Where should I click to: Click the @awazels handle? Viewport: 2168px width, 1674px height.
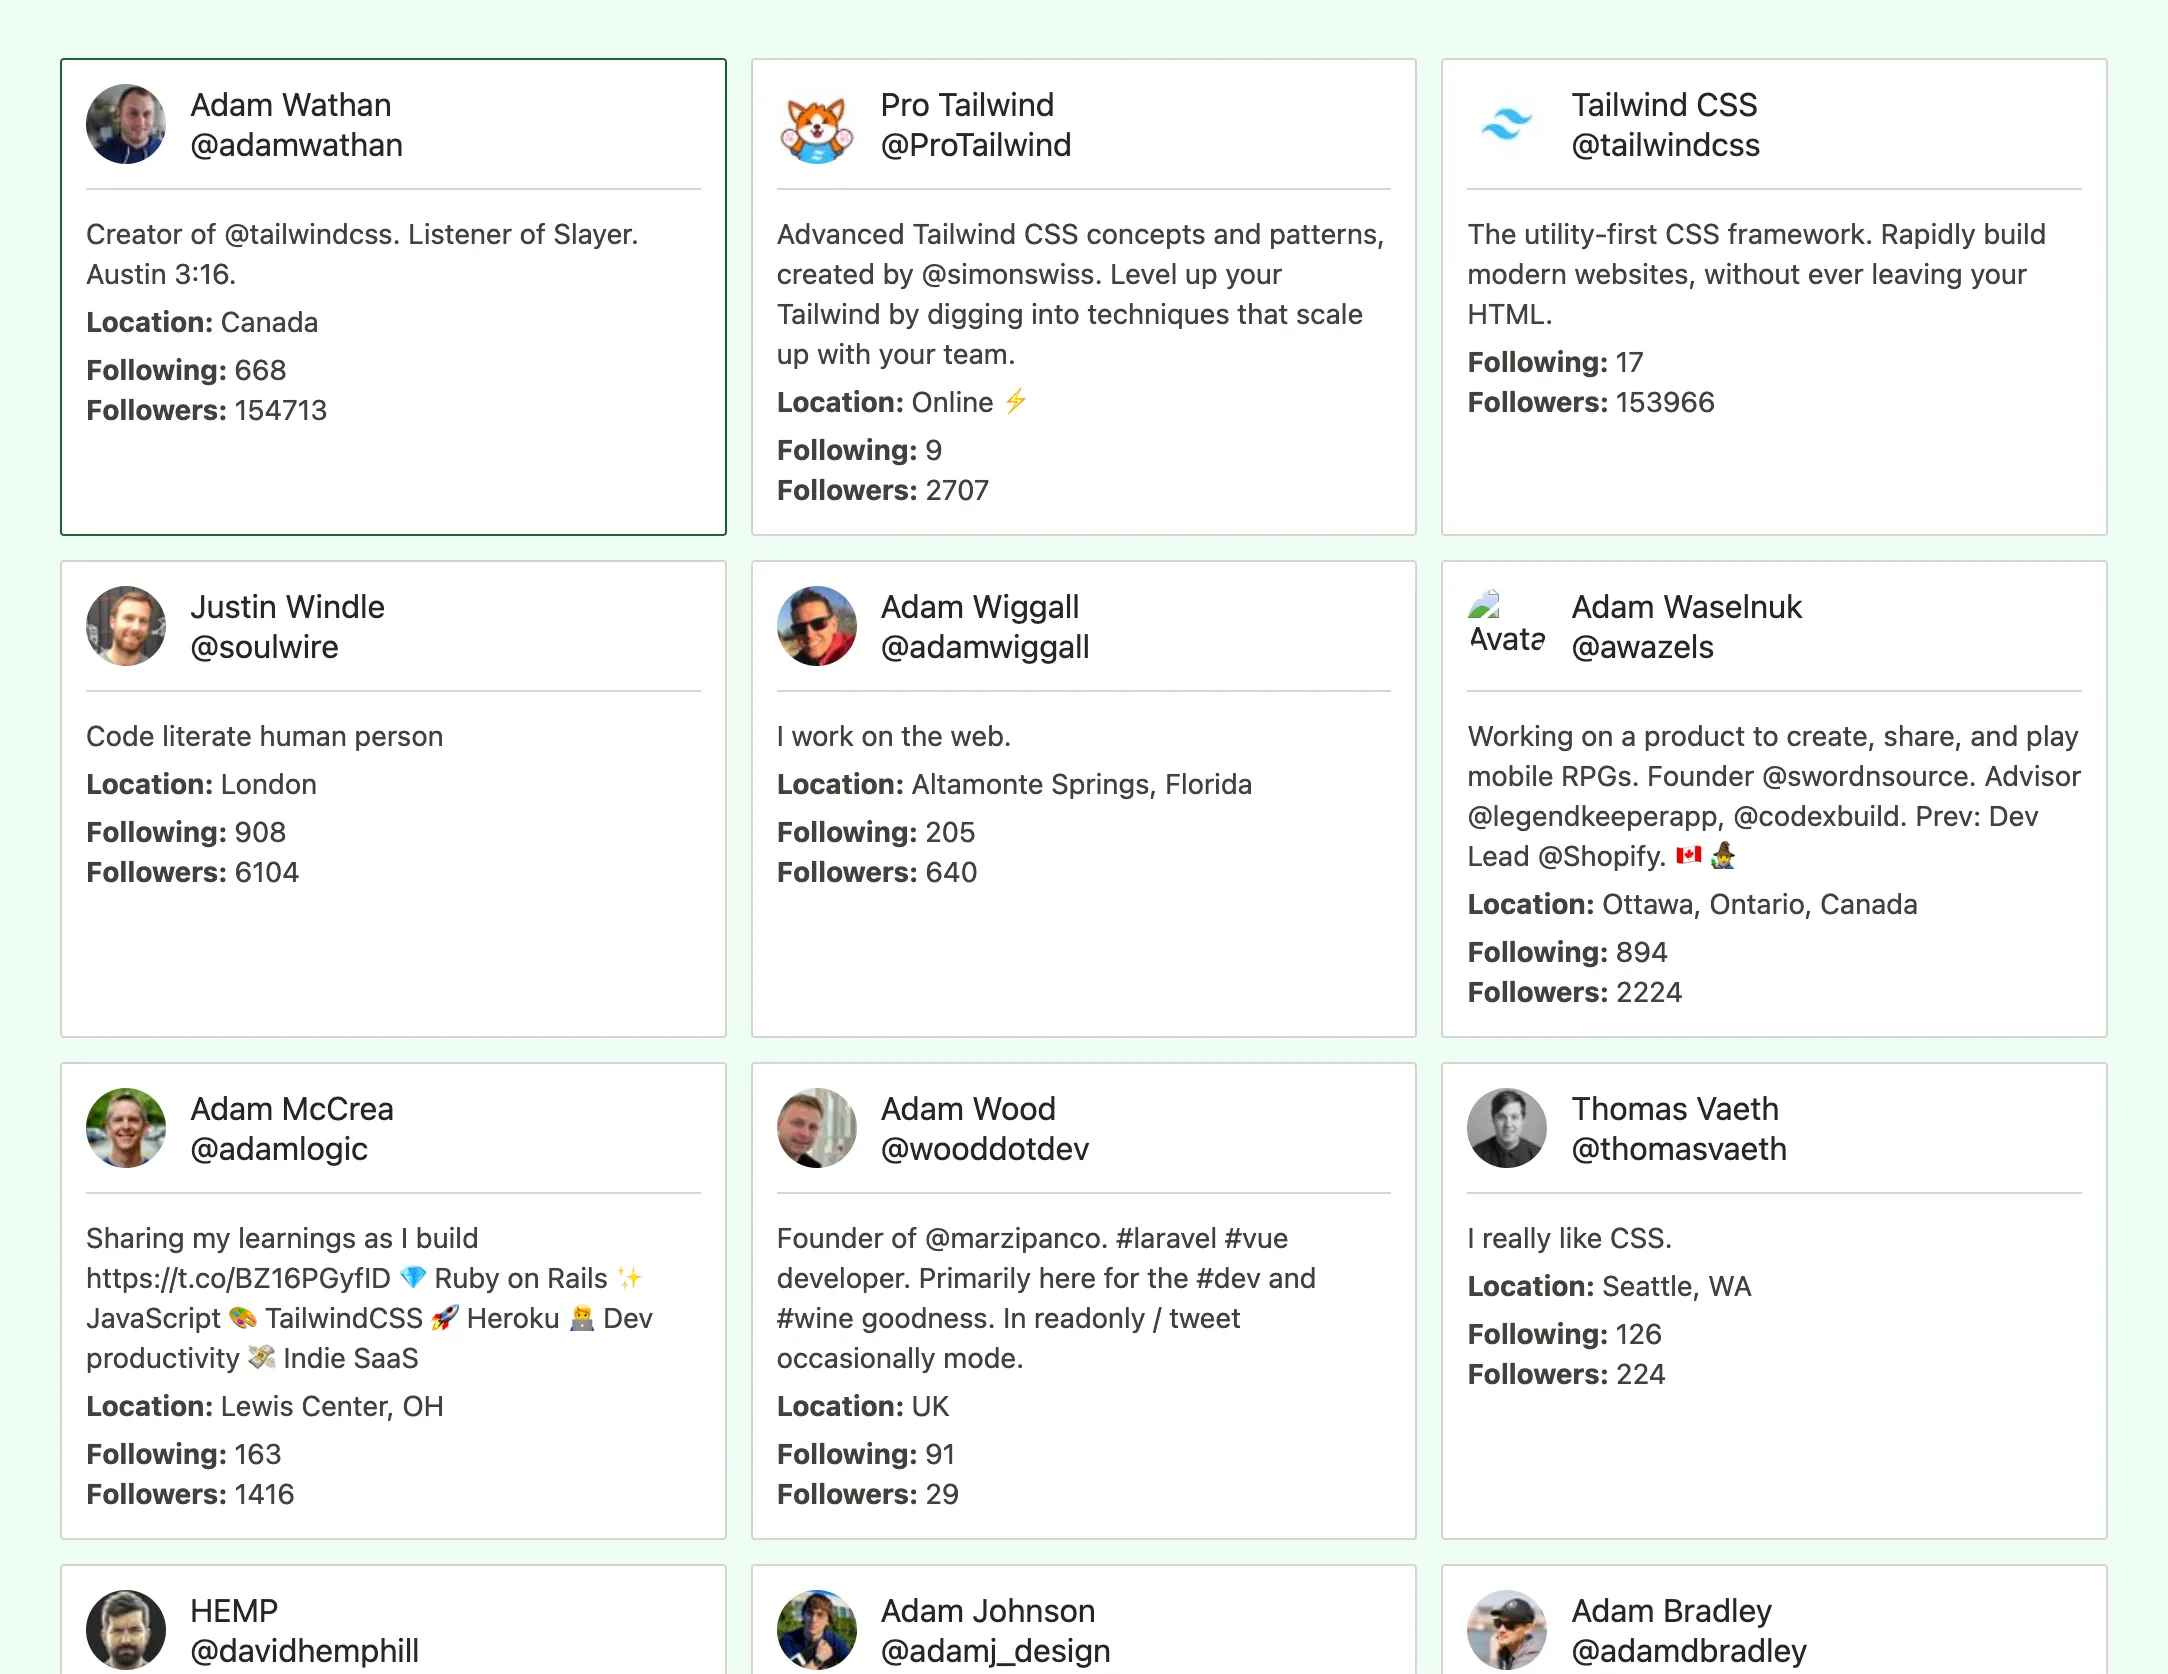point(1642,647)
